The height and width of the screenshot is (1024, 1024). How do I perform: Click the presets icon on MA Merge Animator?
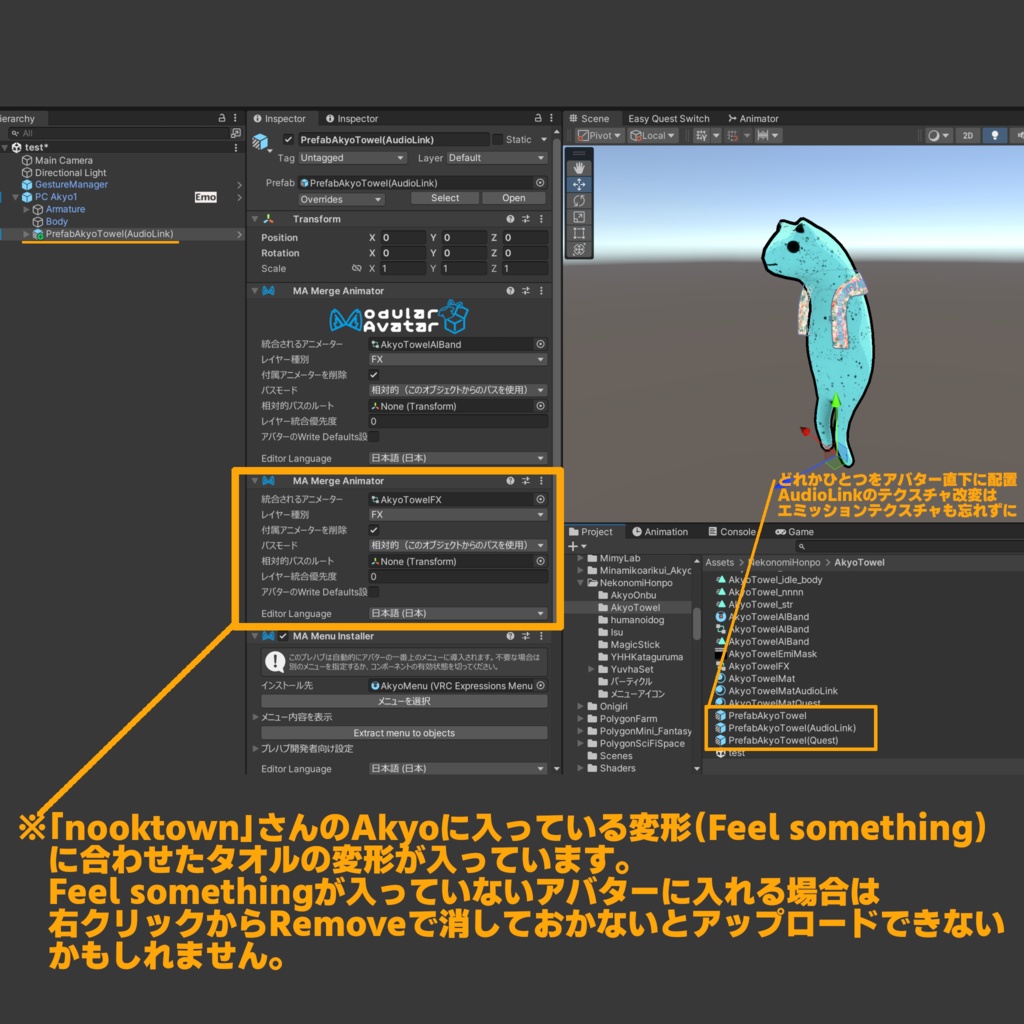[527, 291]
